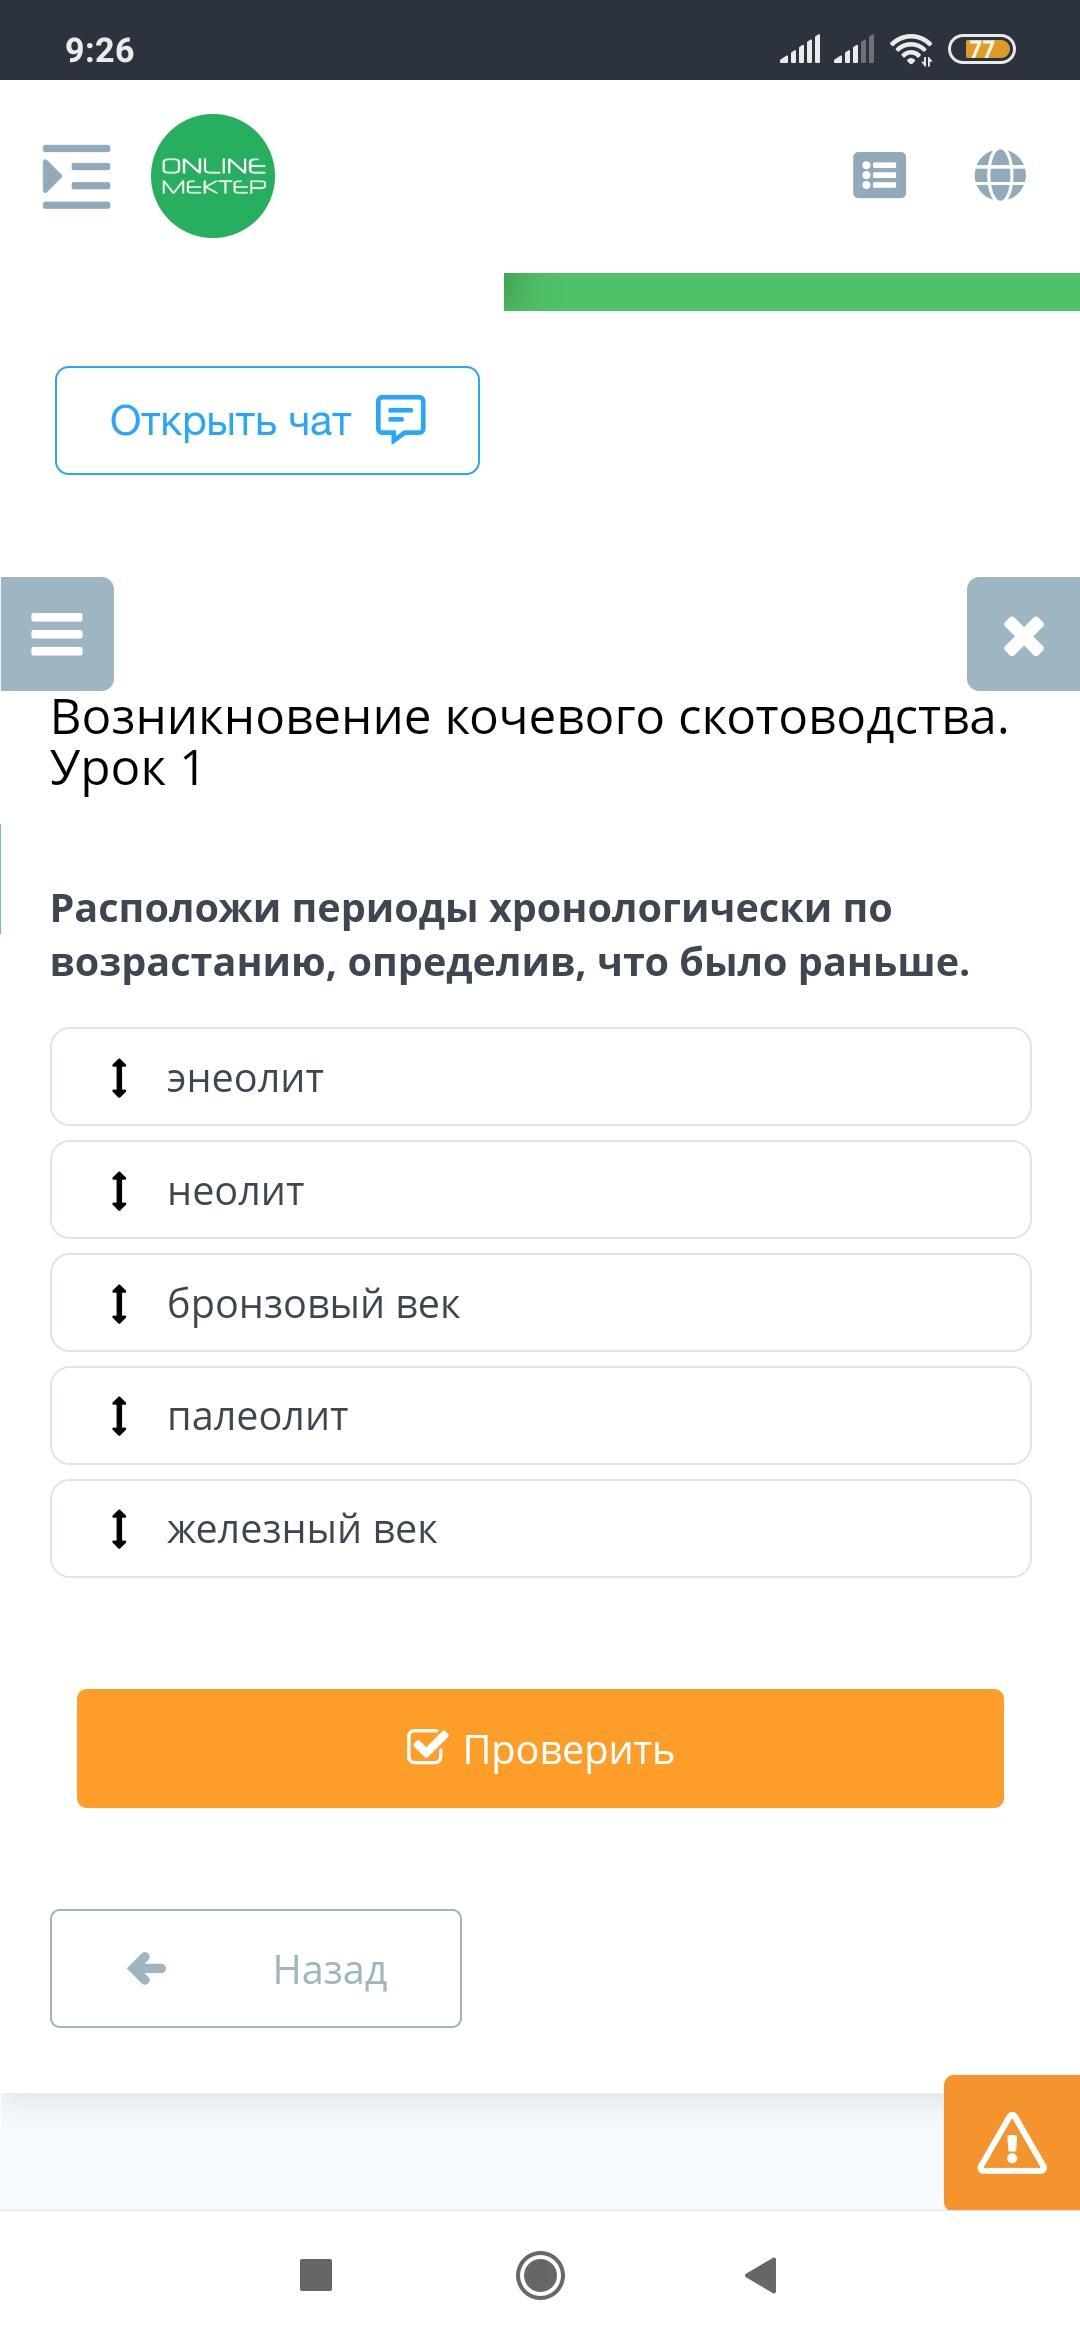
Task: Tap the drag handle beside палеолит
Action: pos(119,1416)
